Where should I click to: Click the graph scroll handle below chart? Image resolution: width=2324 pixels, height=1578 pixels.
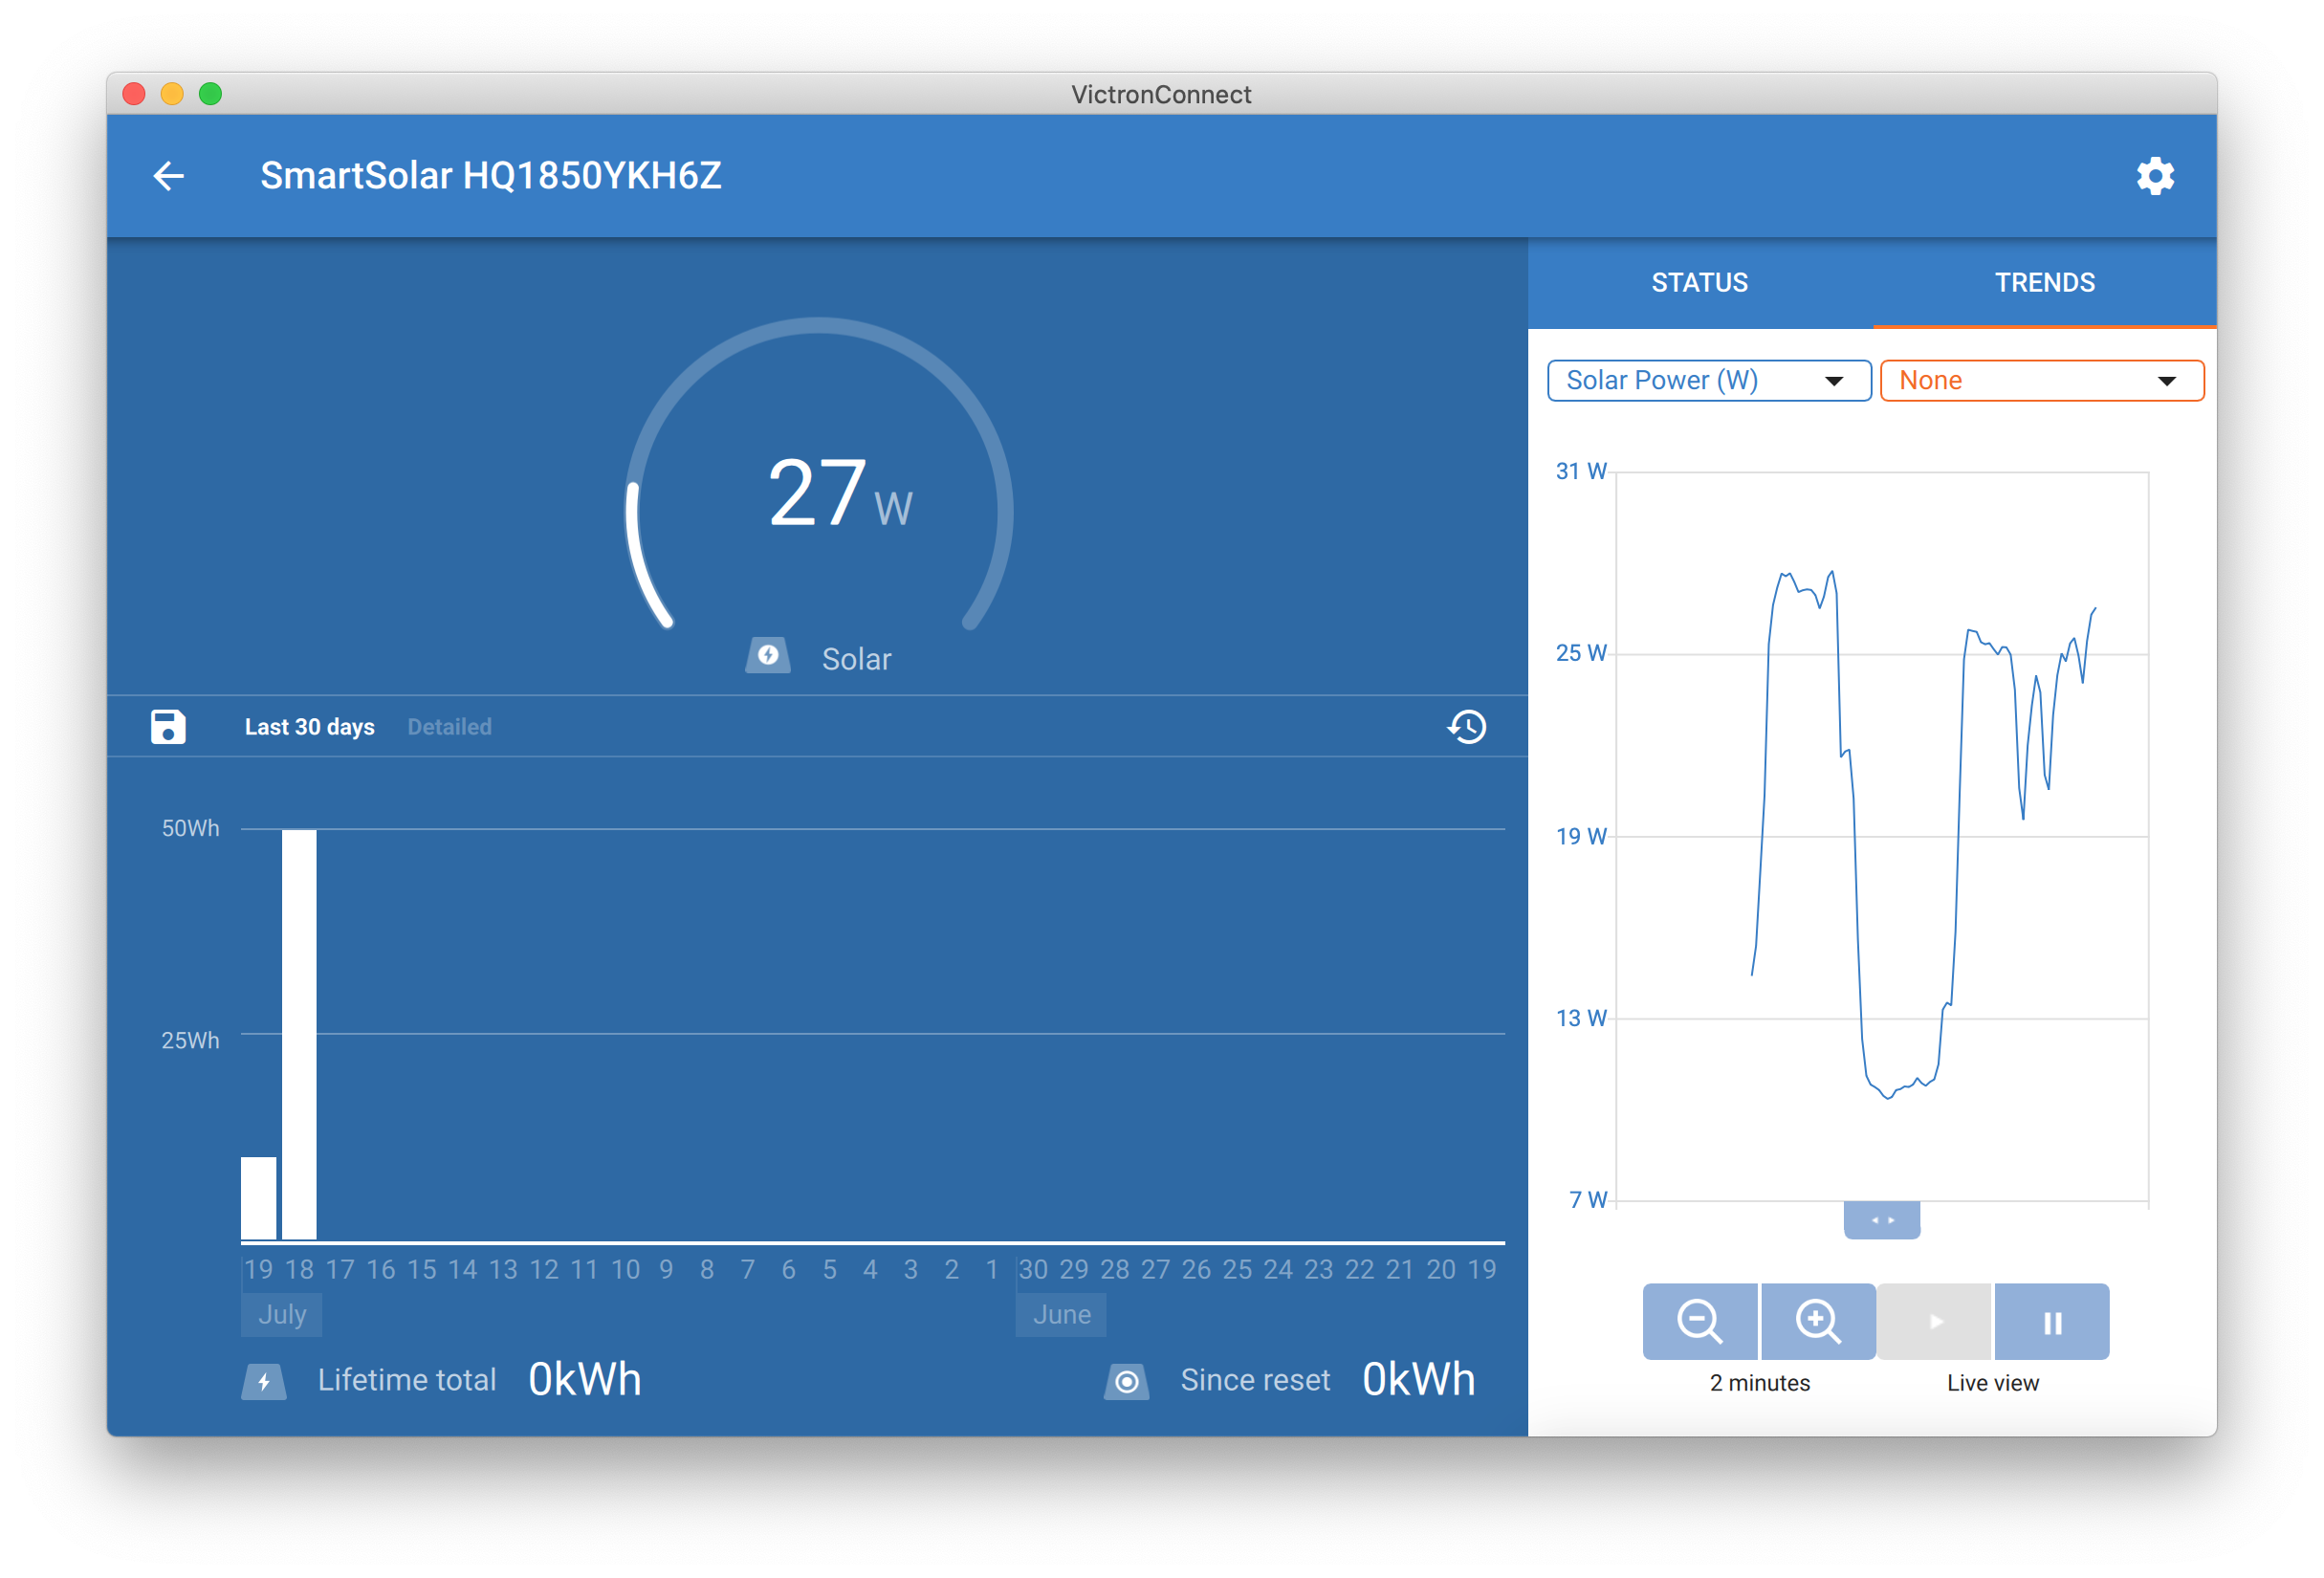tap(1881, 1220)
